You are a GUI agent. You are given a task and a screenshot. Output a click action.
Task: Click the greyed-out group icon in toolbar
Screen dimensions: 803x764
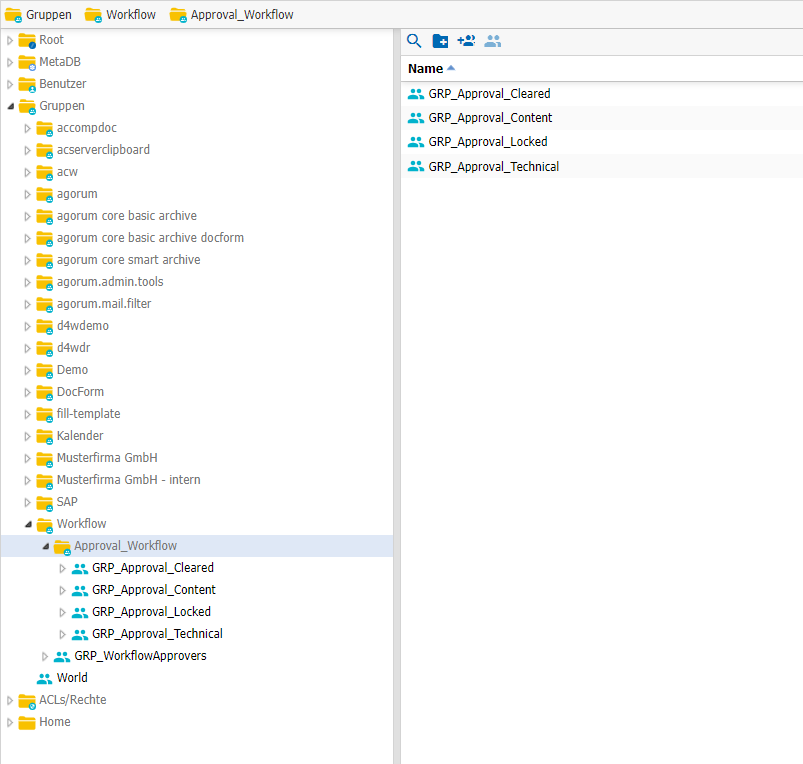pyautogui.click(x=493, y=41)
